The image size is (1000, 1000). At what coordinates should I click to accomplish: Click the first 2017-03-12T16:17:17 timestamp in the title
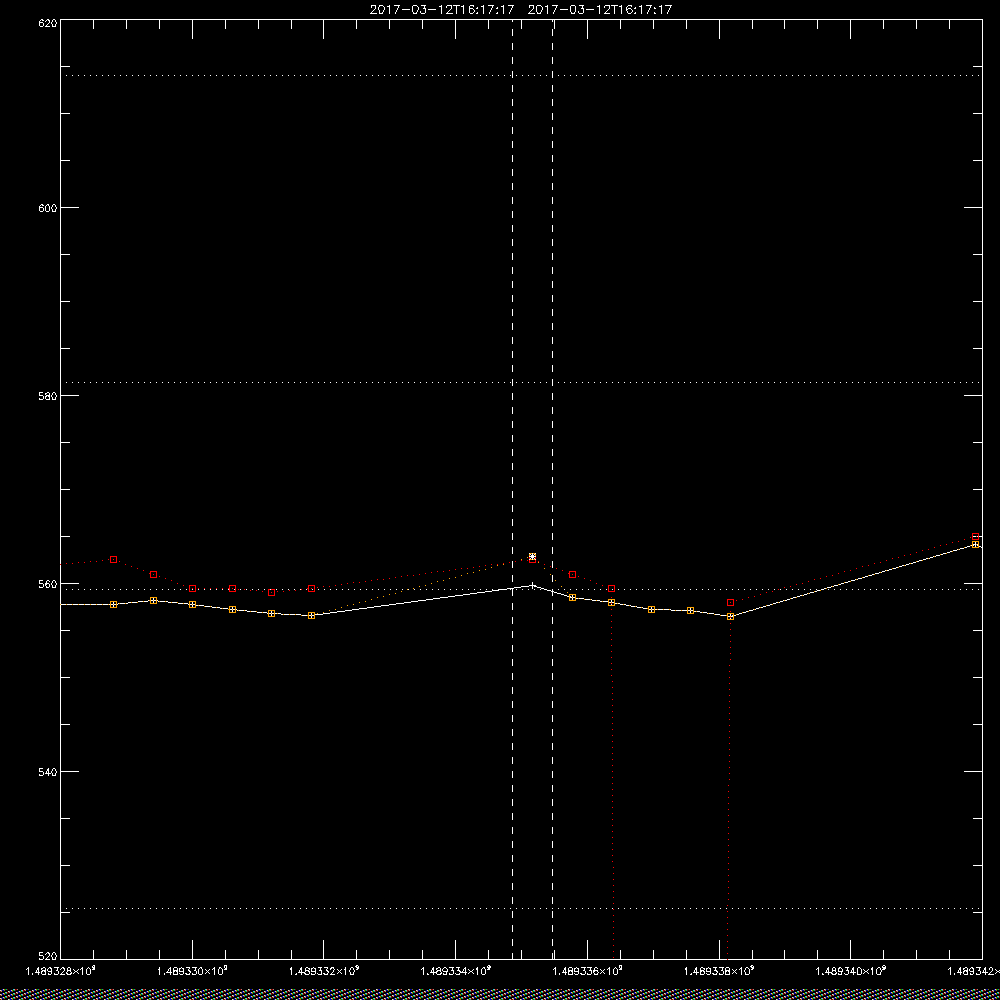coord(441,10)
